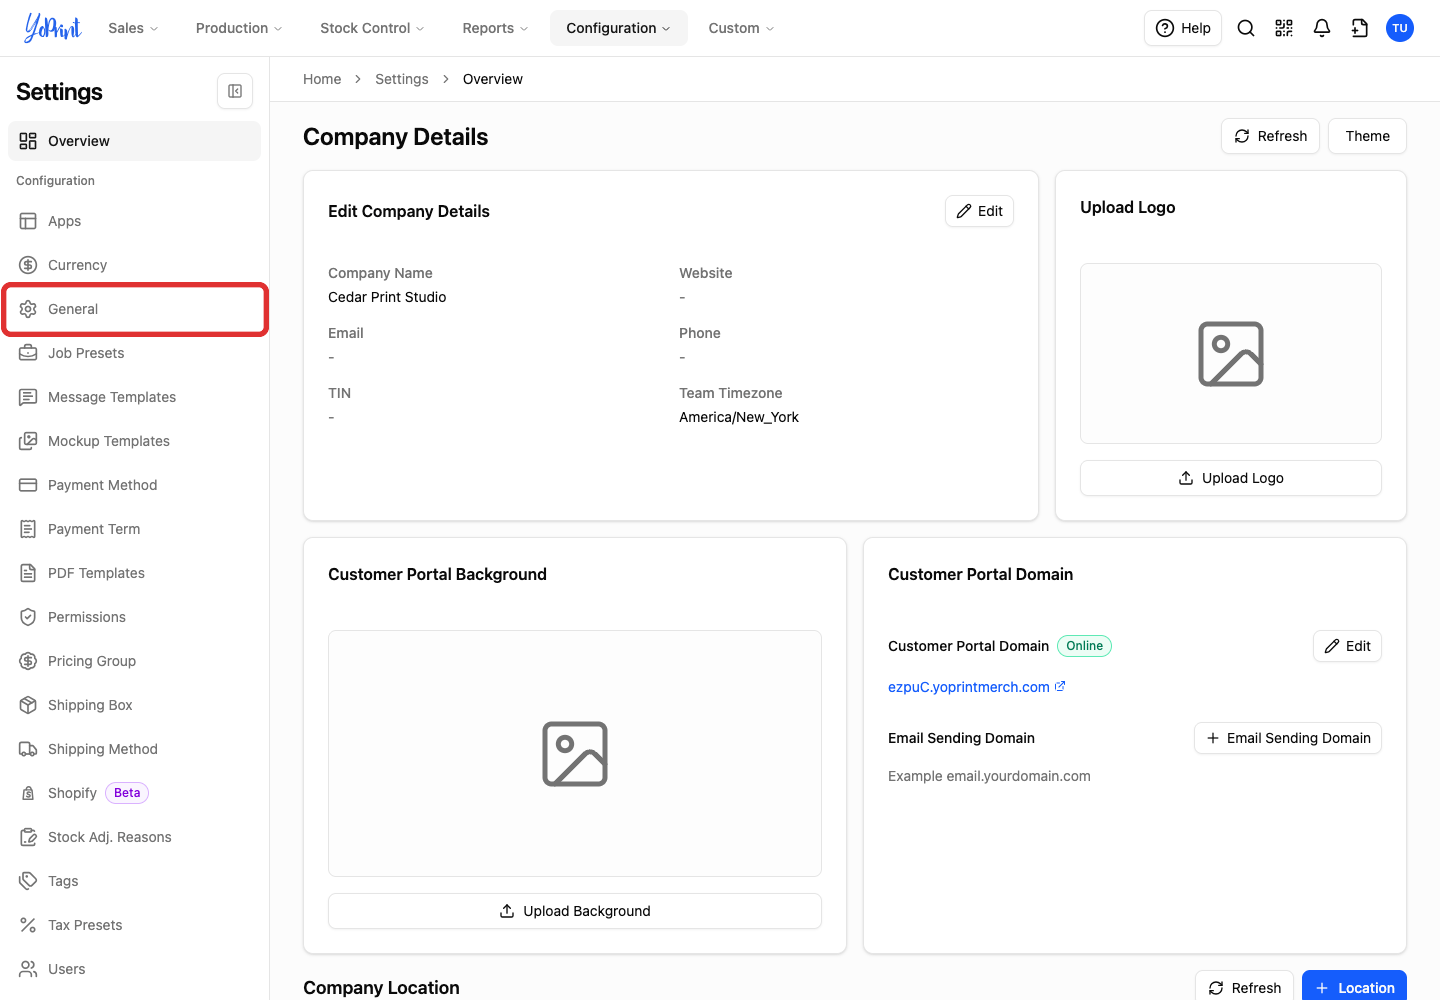Open Payment Method settings
This screenshot has height=1000, width=1440.
coord(134,485)
